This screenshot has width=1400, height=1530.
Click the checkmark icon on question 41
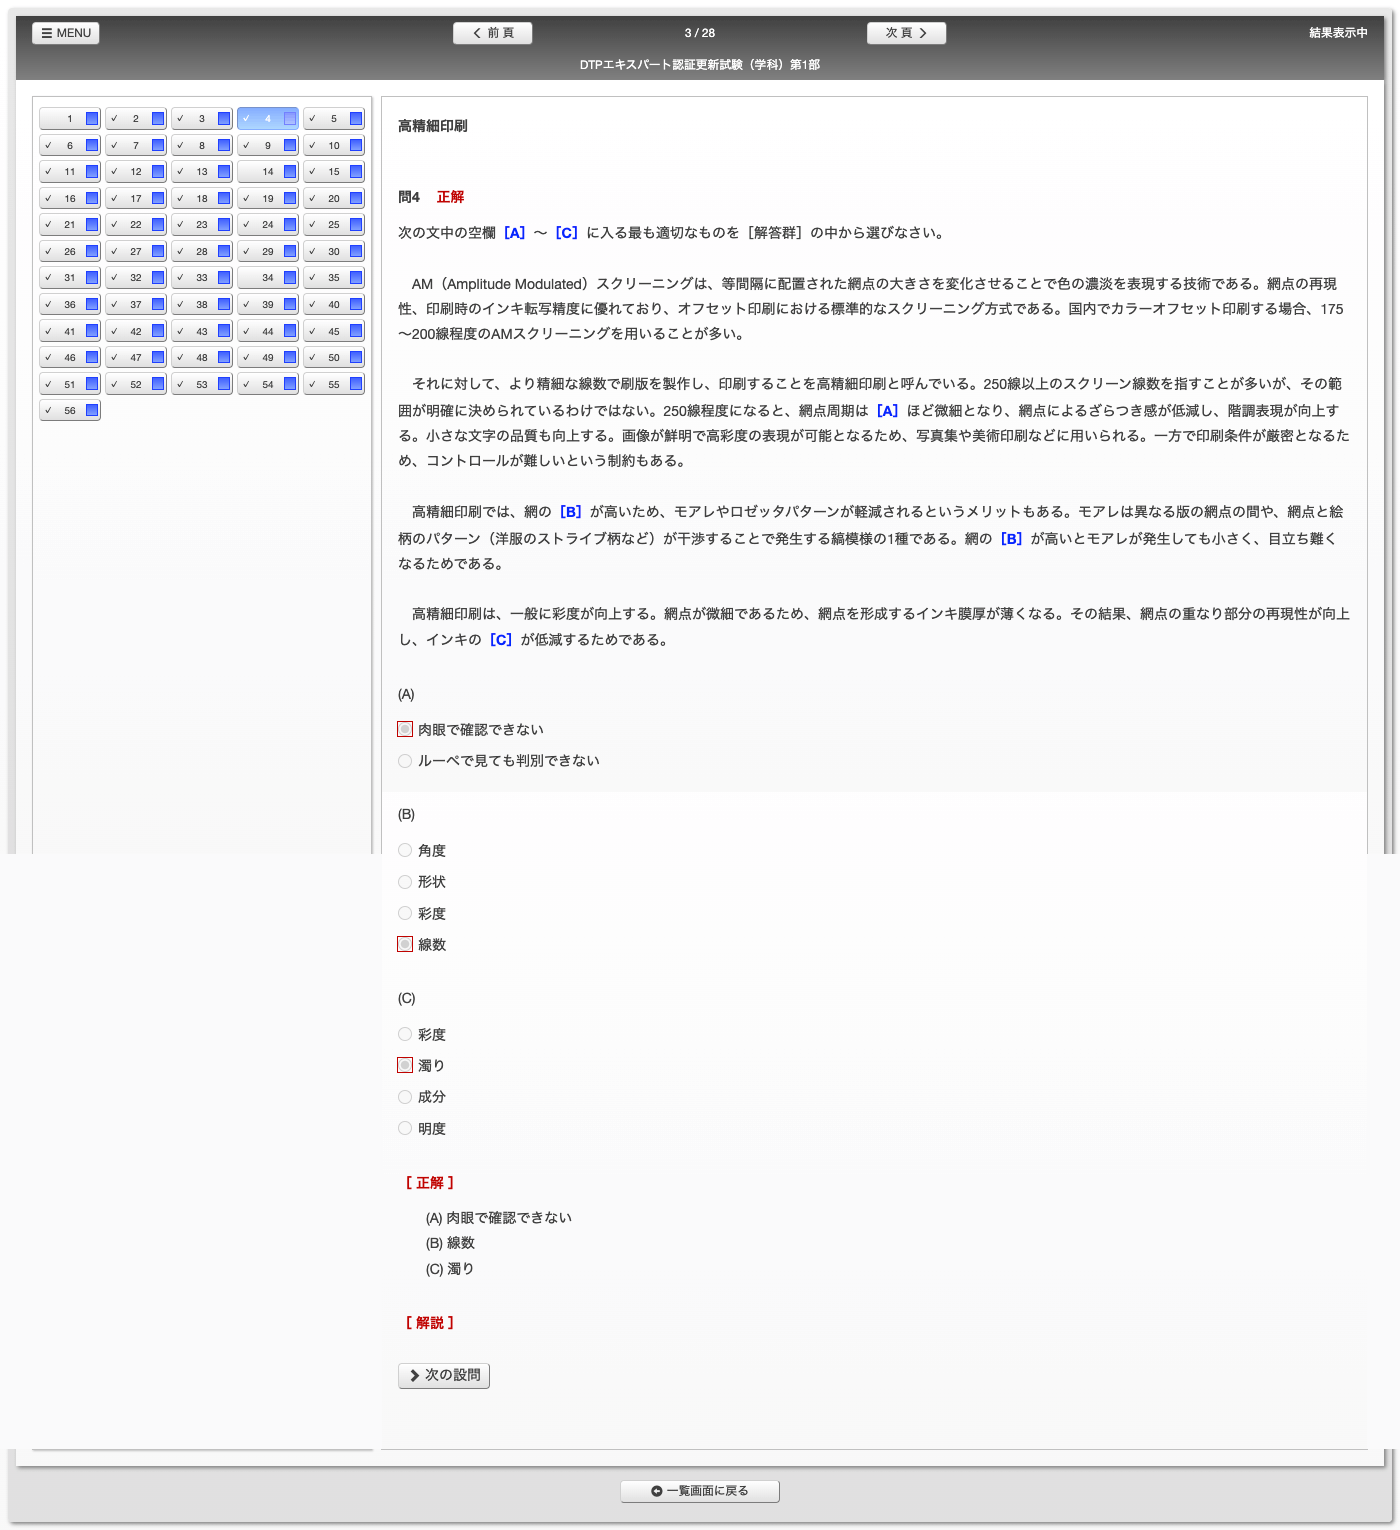[x=48, y=331]
